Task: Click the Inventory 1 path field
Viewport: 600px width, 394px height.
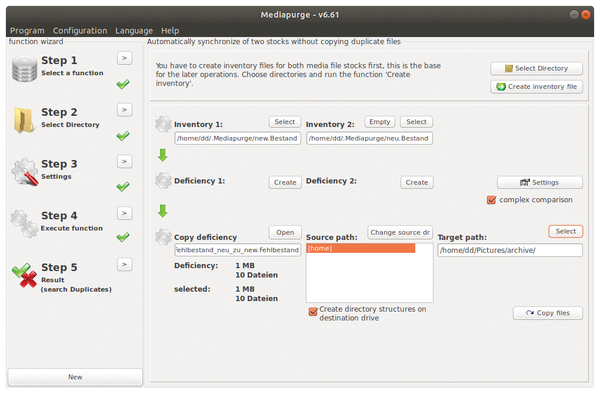Action: (x=238, y=138)
